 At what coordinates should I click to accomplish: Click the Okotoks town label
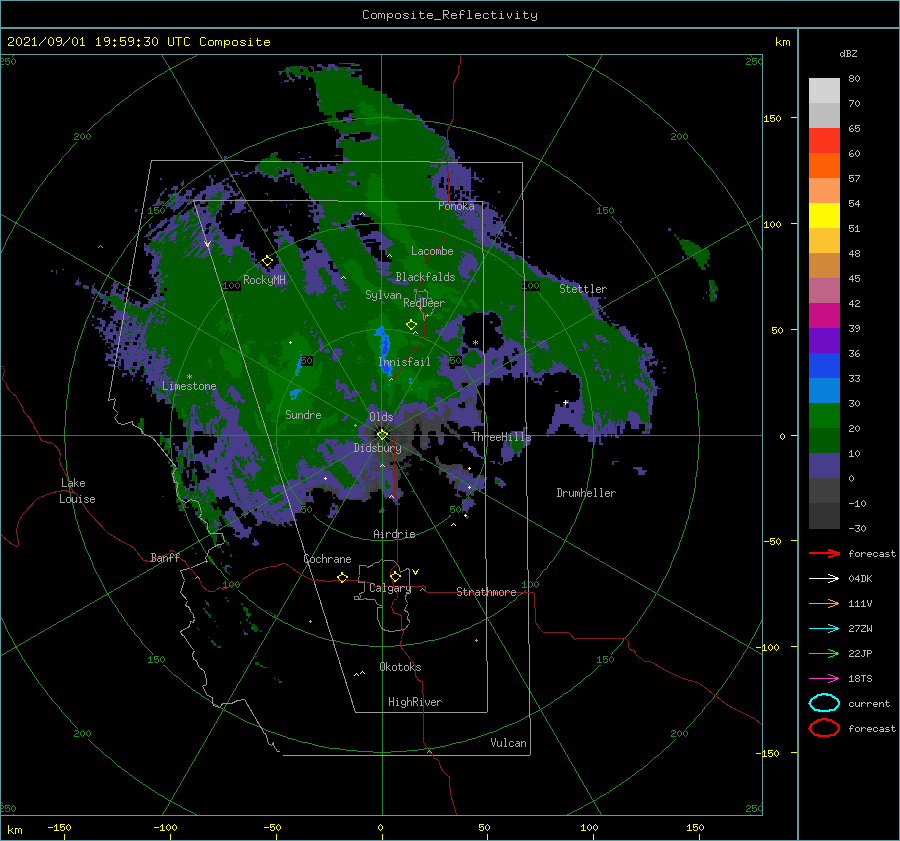point(400,667)
